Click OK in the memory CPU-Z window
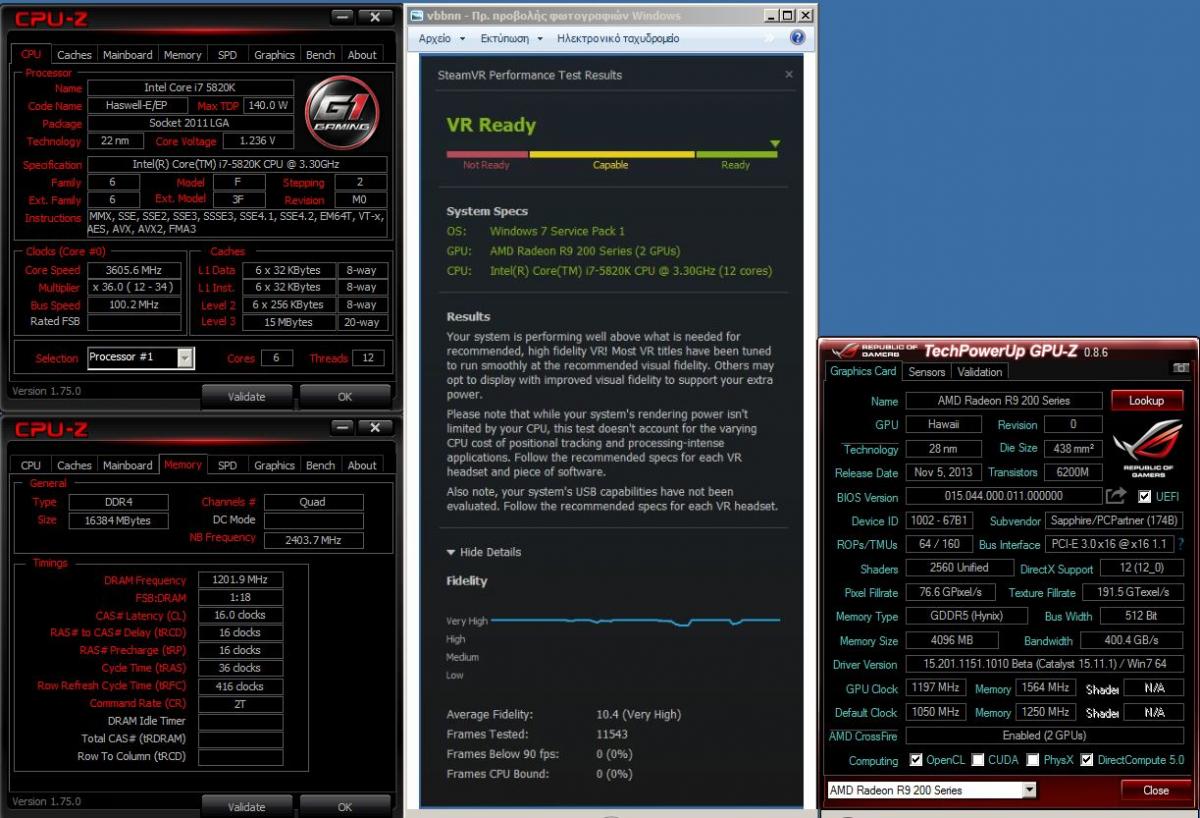1200x818 pixels. pyautogui.click(x=345, y=806)
